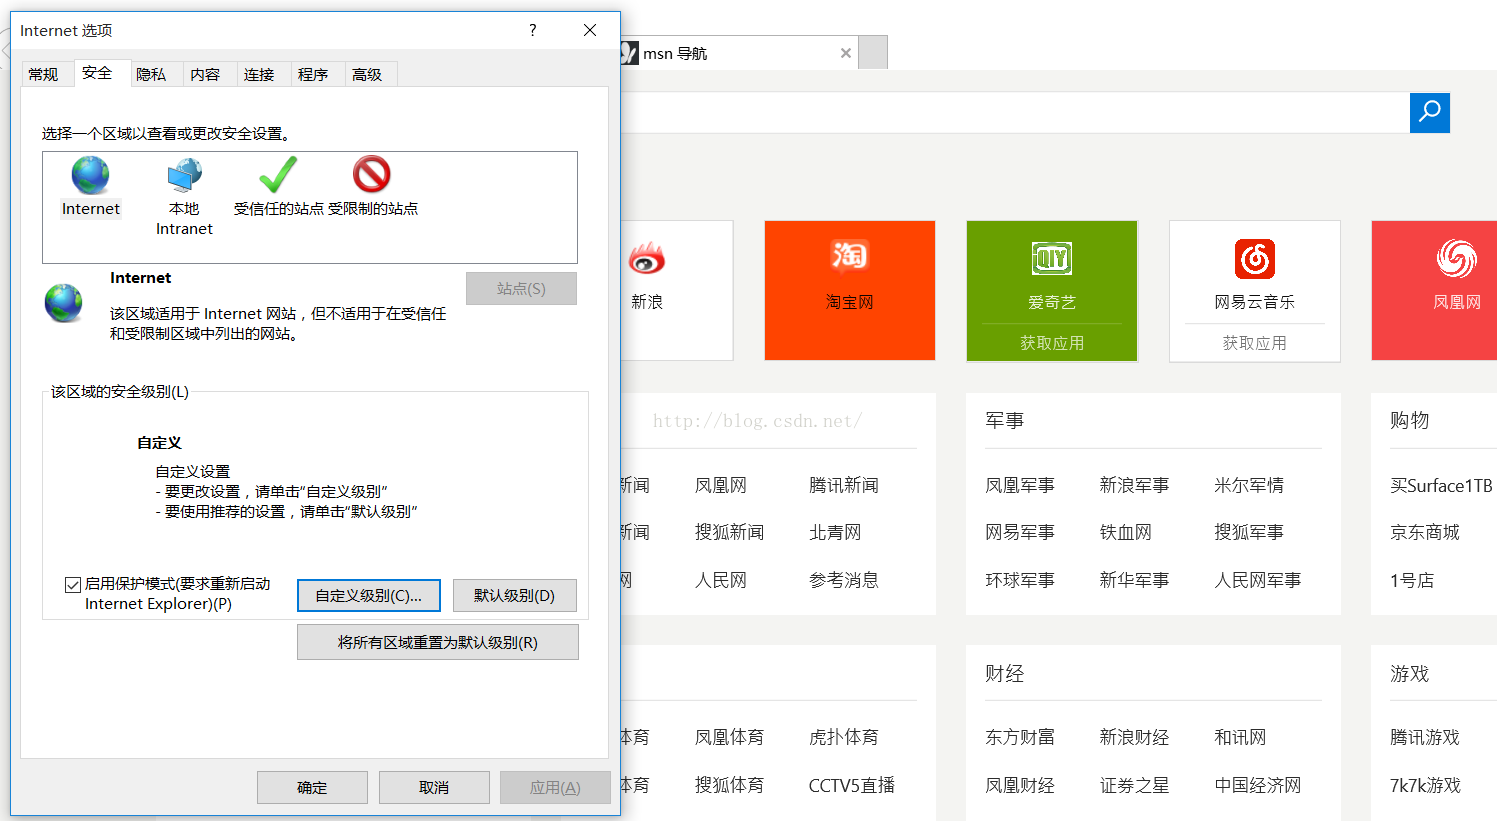The width and height of the screenshot is (1497, 821).
Task: Open the 军事 section heading
Action: tap(1005, 420)
